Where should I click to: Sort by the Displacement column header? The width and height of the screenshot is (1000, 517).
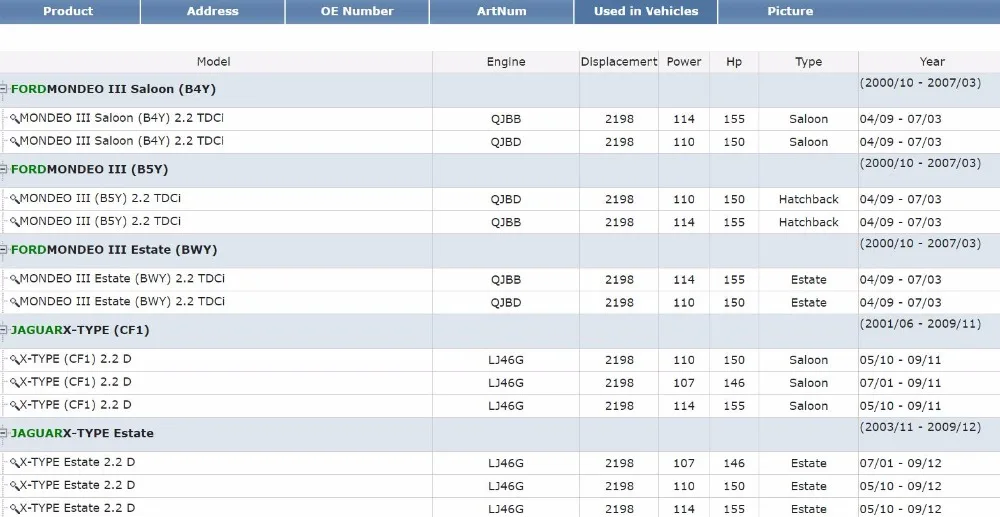pyautogui.click(x=619, y=62)
